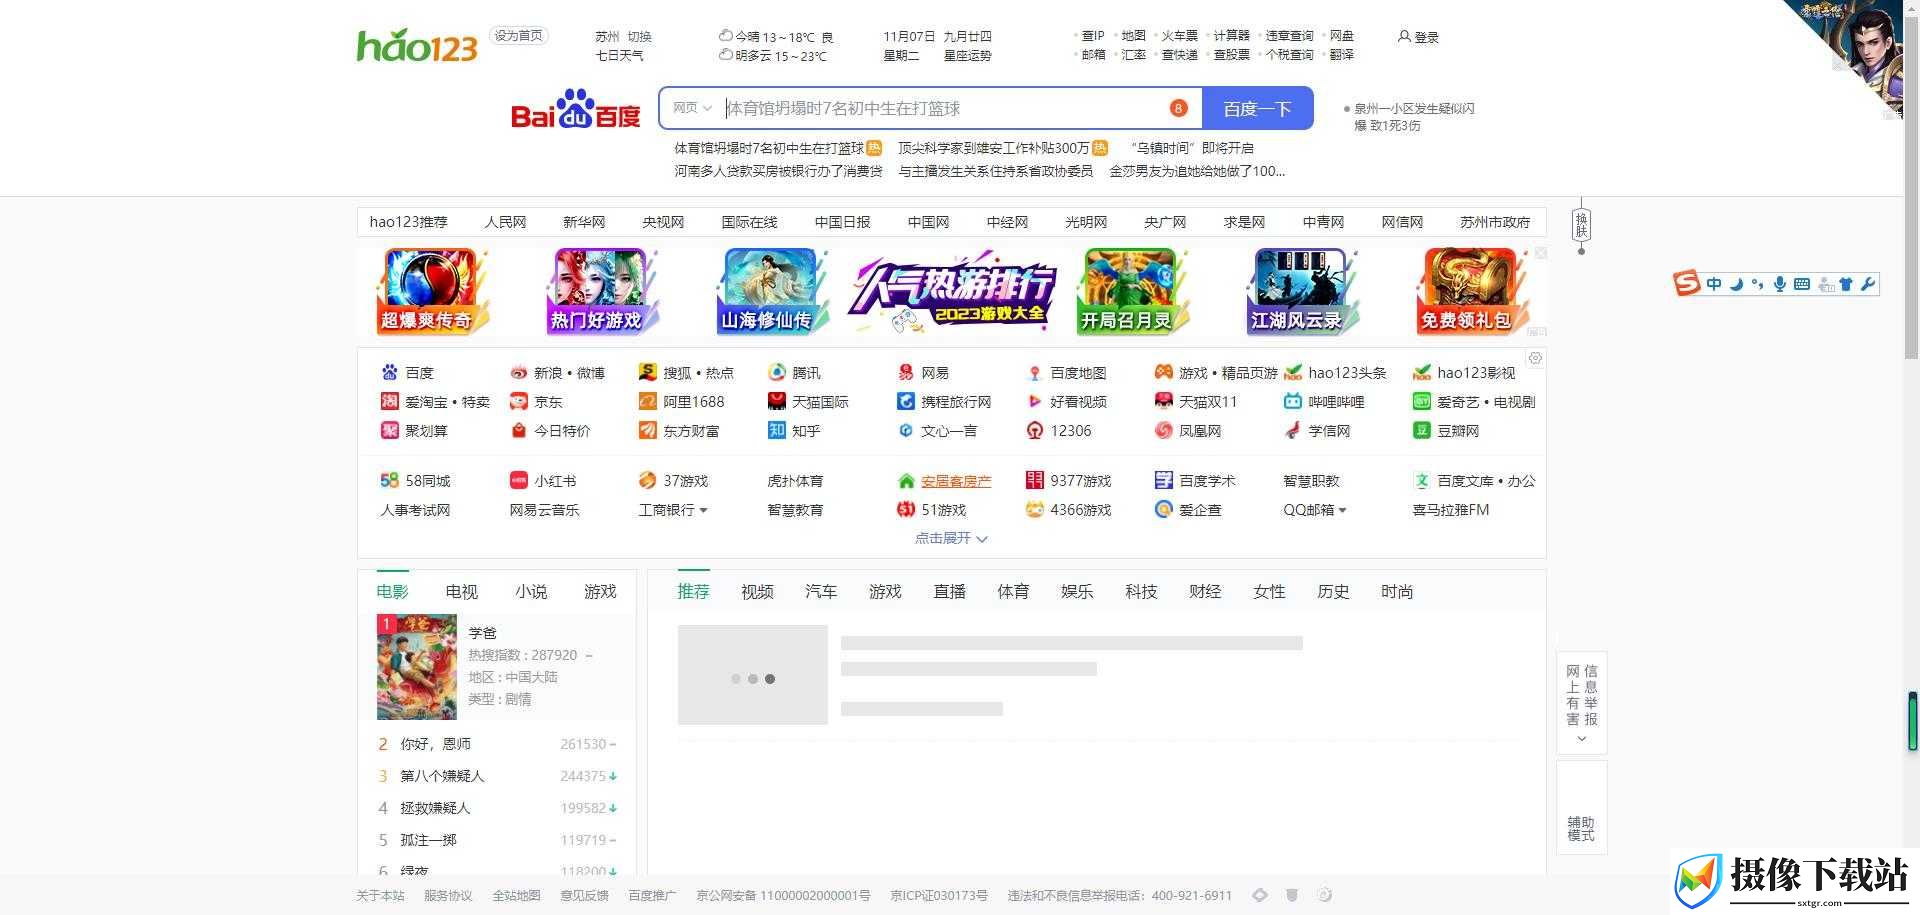The width and height of the screenshot is (1920, 915).
Task: Open the 知乎 site icon
Action: [x=776, y=430]
